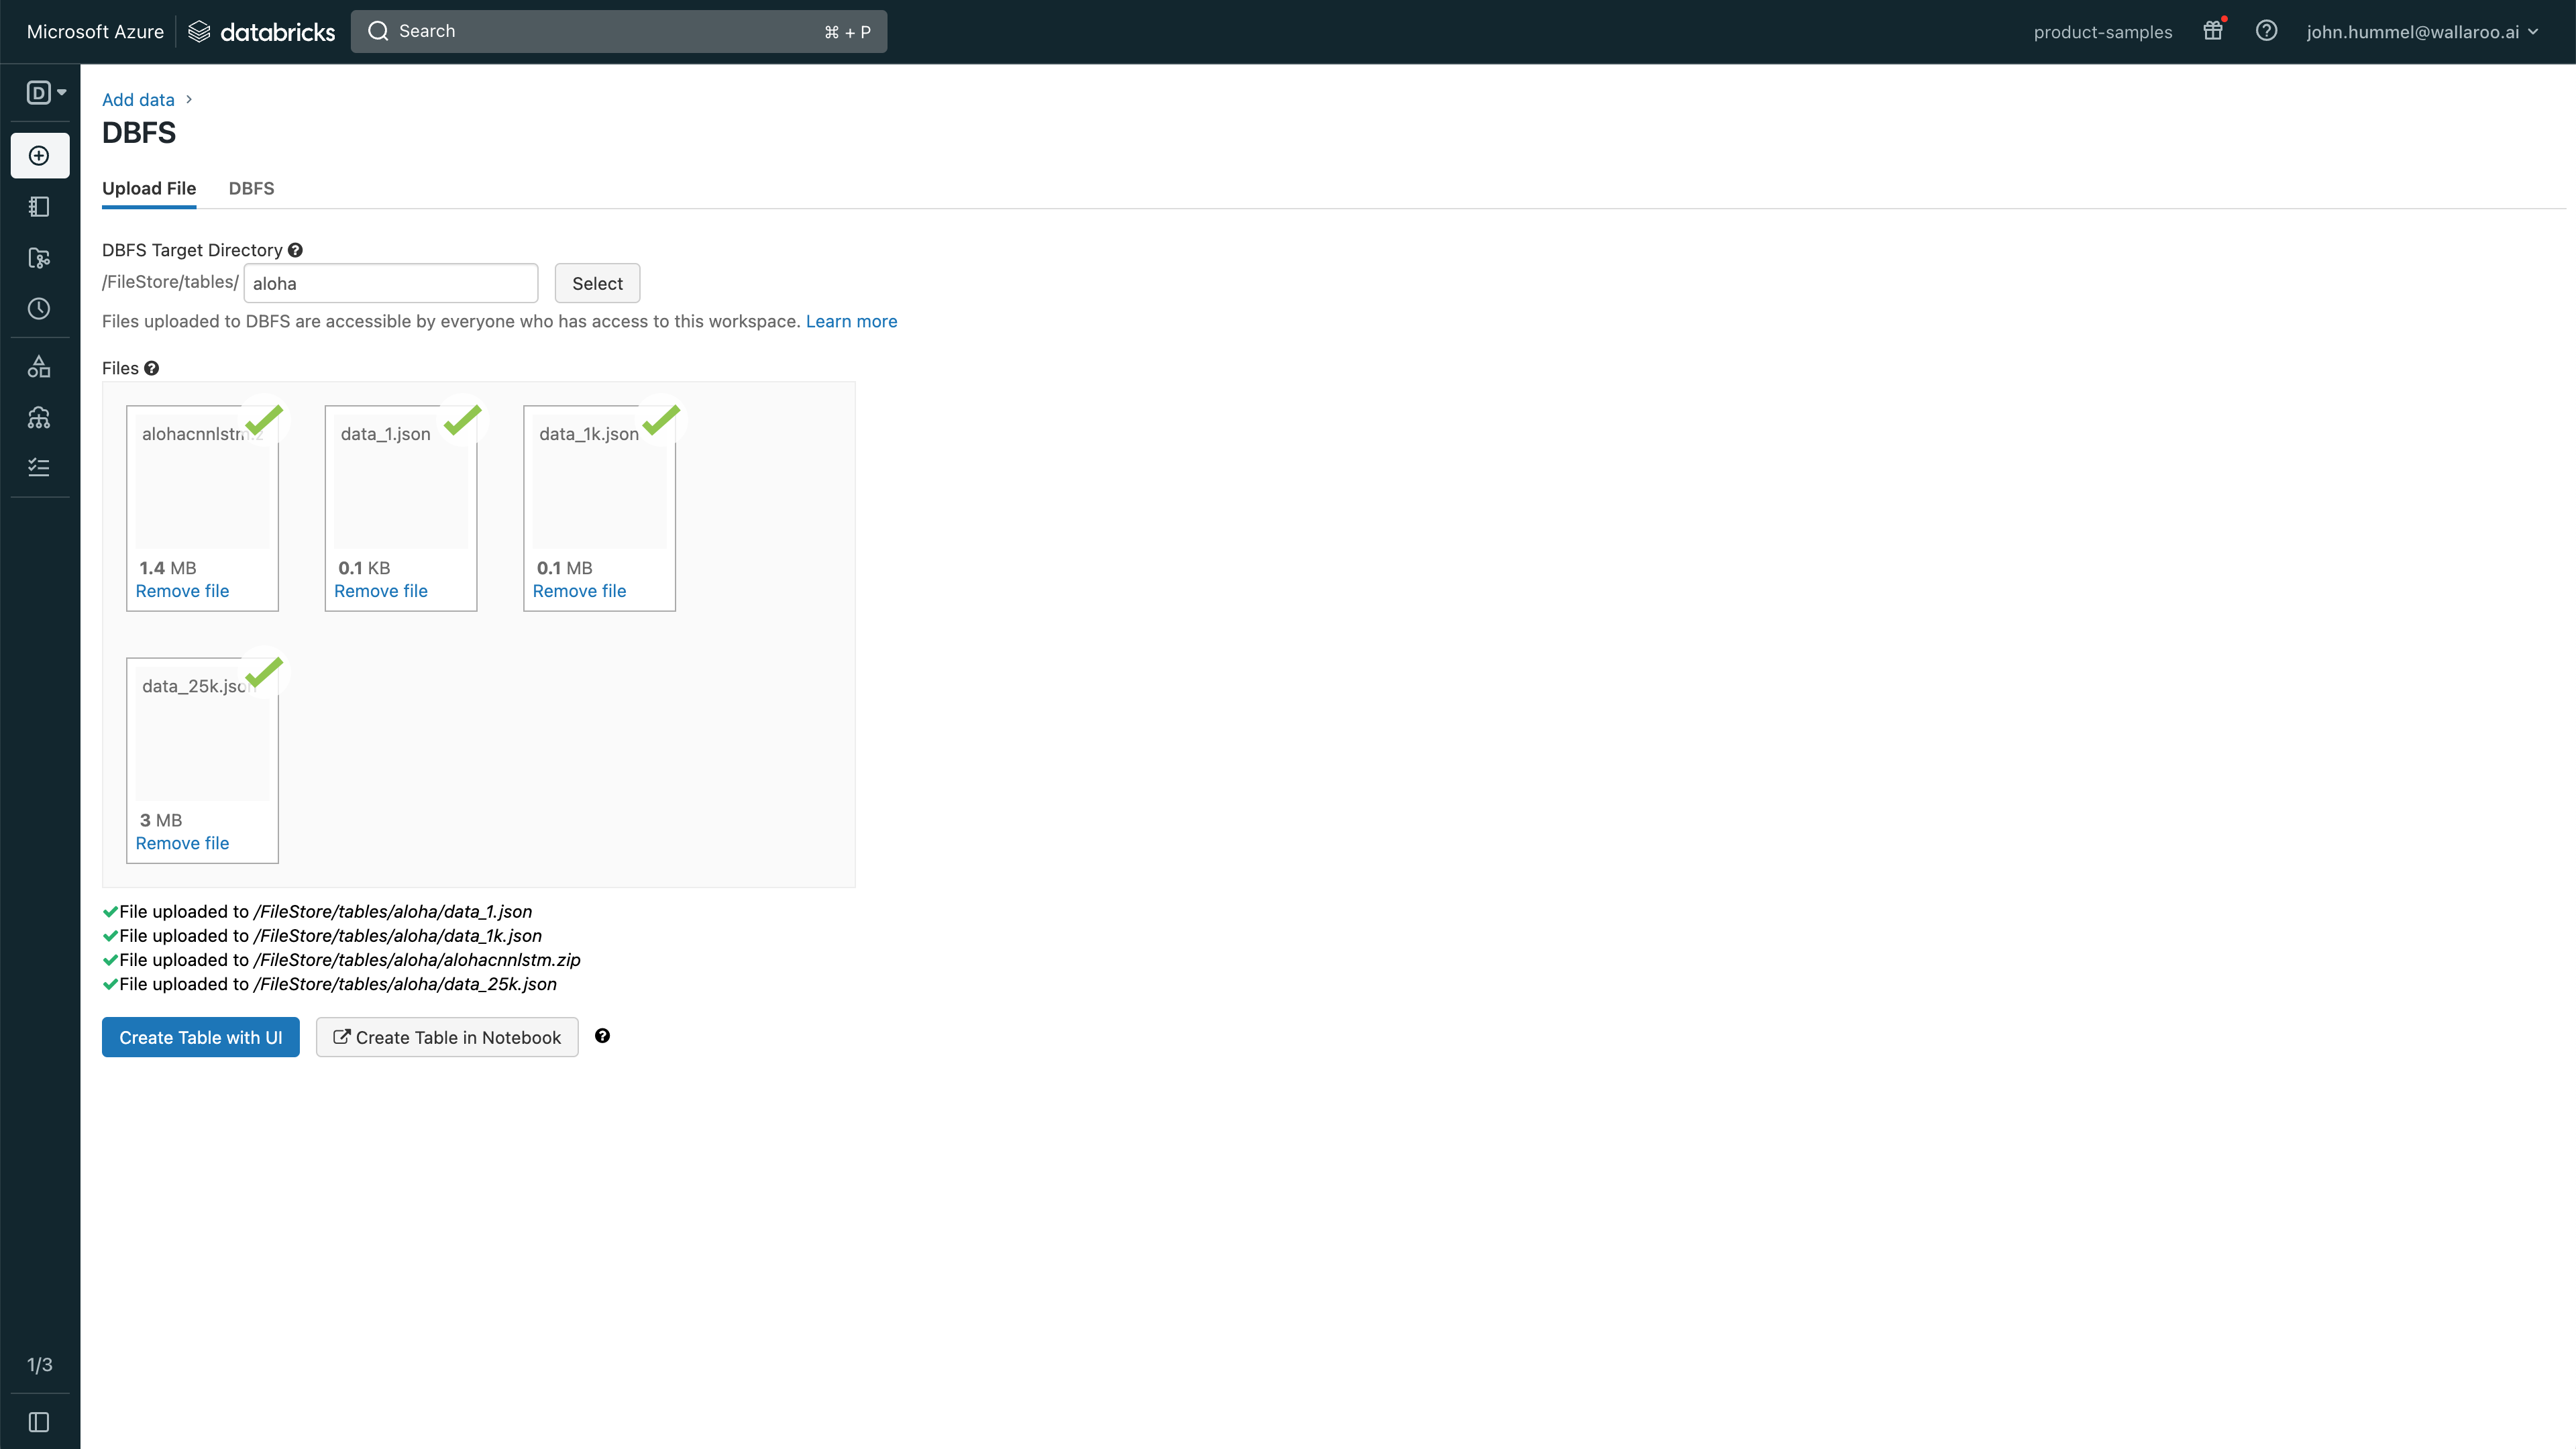2576x1449 pixels.
Task: Open Compute cloud-cluster sidebar icon
Action: (39, 418)
